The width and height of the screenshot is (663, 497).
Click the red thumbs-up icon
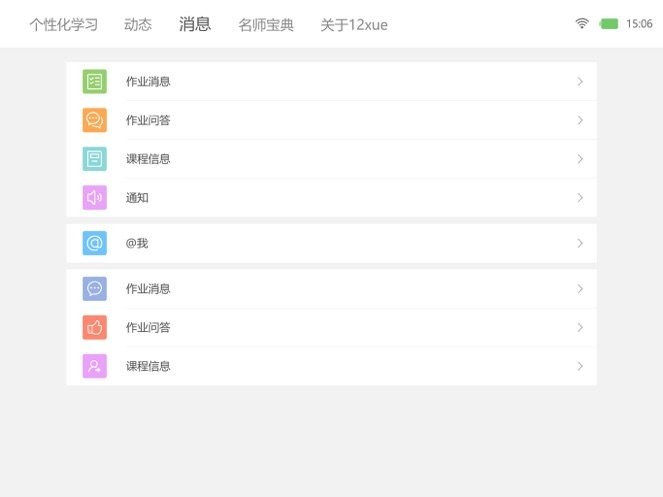(x=94, y=327)
